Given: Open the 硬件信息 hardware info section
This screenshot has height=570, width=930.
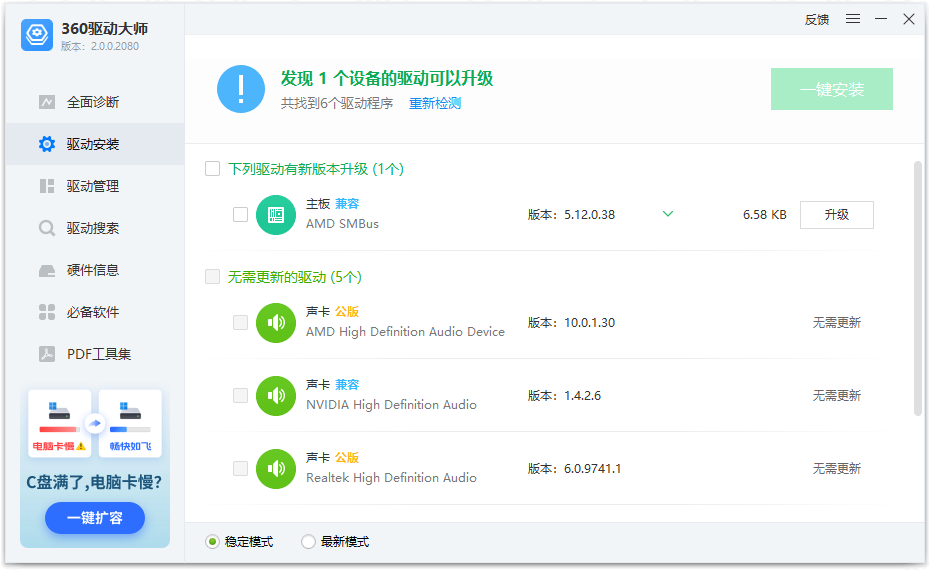Looking at the screenshot, I should (93, 270).
